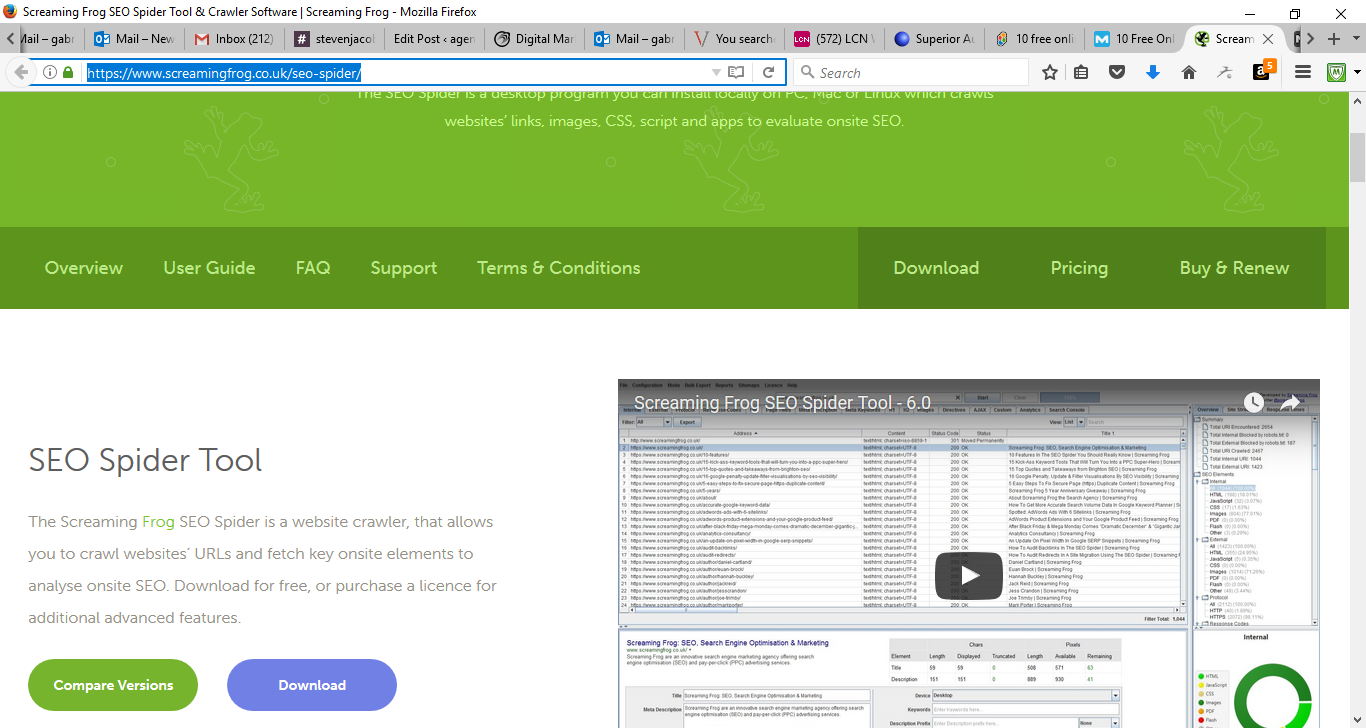Click the URL in the address bar
Screen dimensions: 1366x728
click(224, 73)
